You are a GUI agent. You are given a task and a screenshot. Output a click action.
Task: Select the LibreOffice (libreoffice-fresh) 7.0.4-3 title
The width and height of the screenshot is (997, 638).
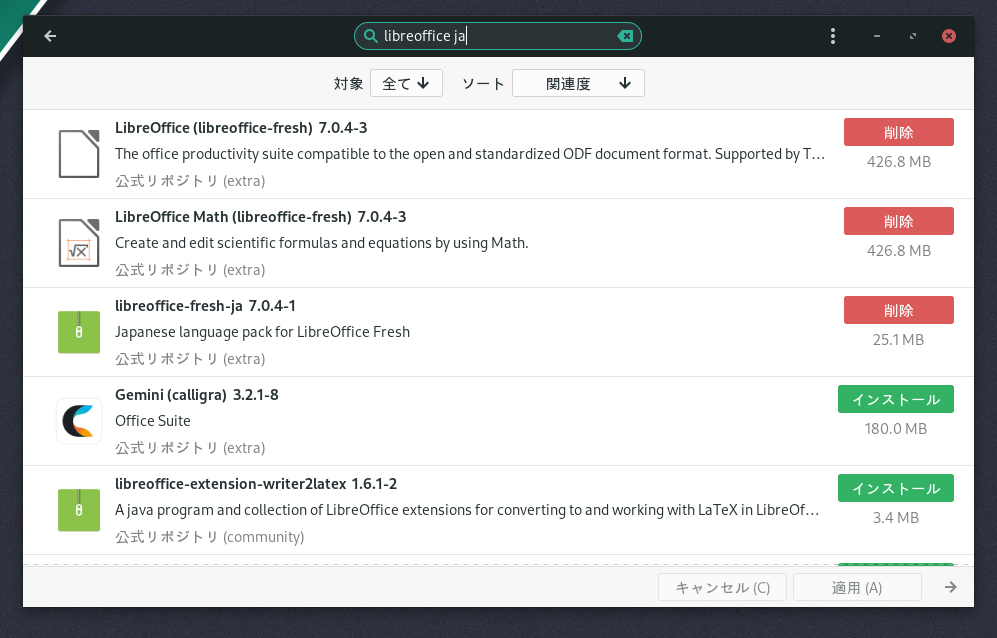[x=241, y=128]
